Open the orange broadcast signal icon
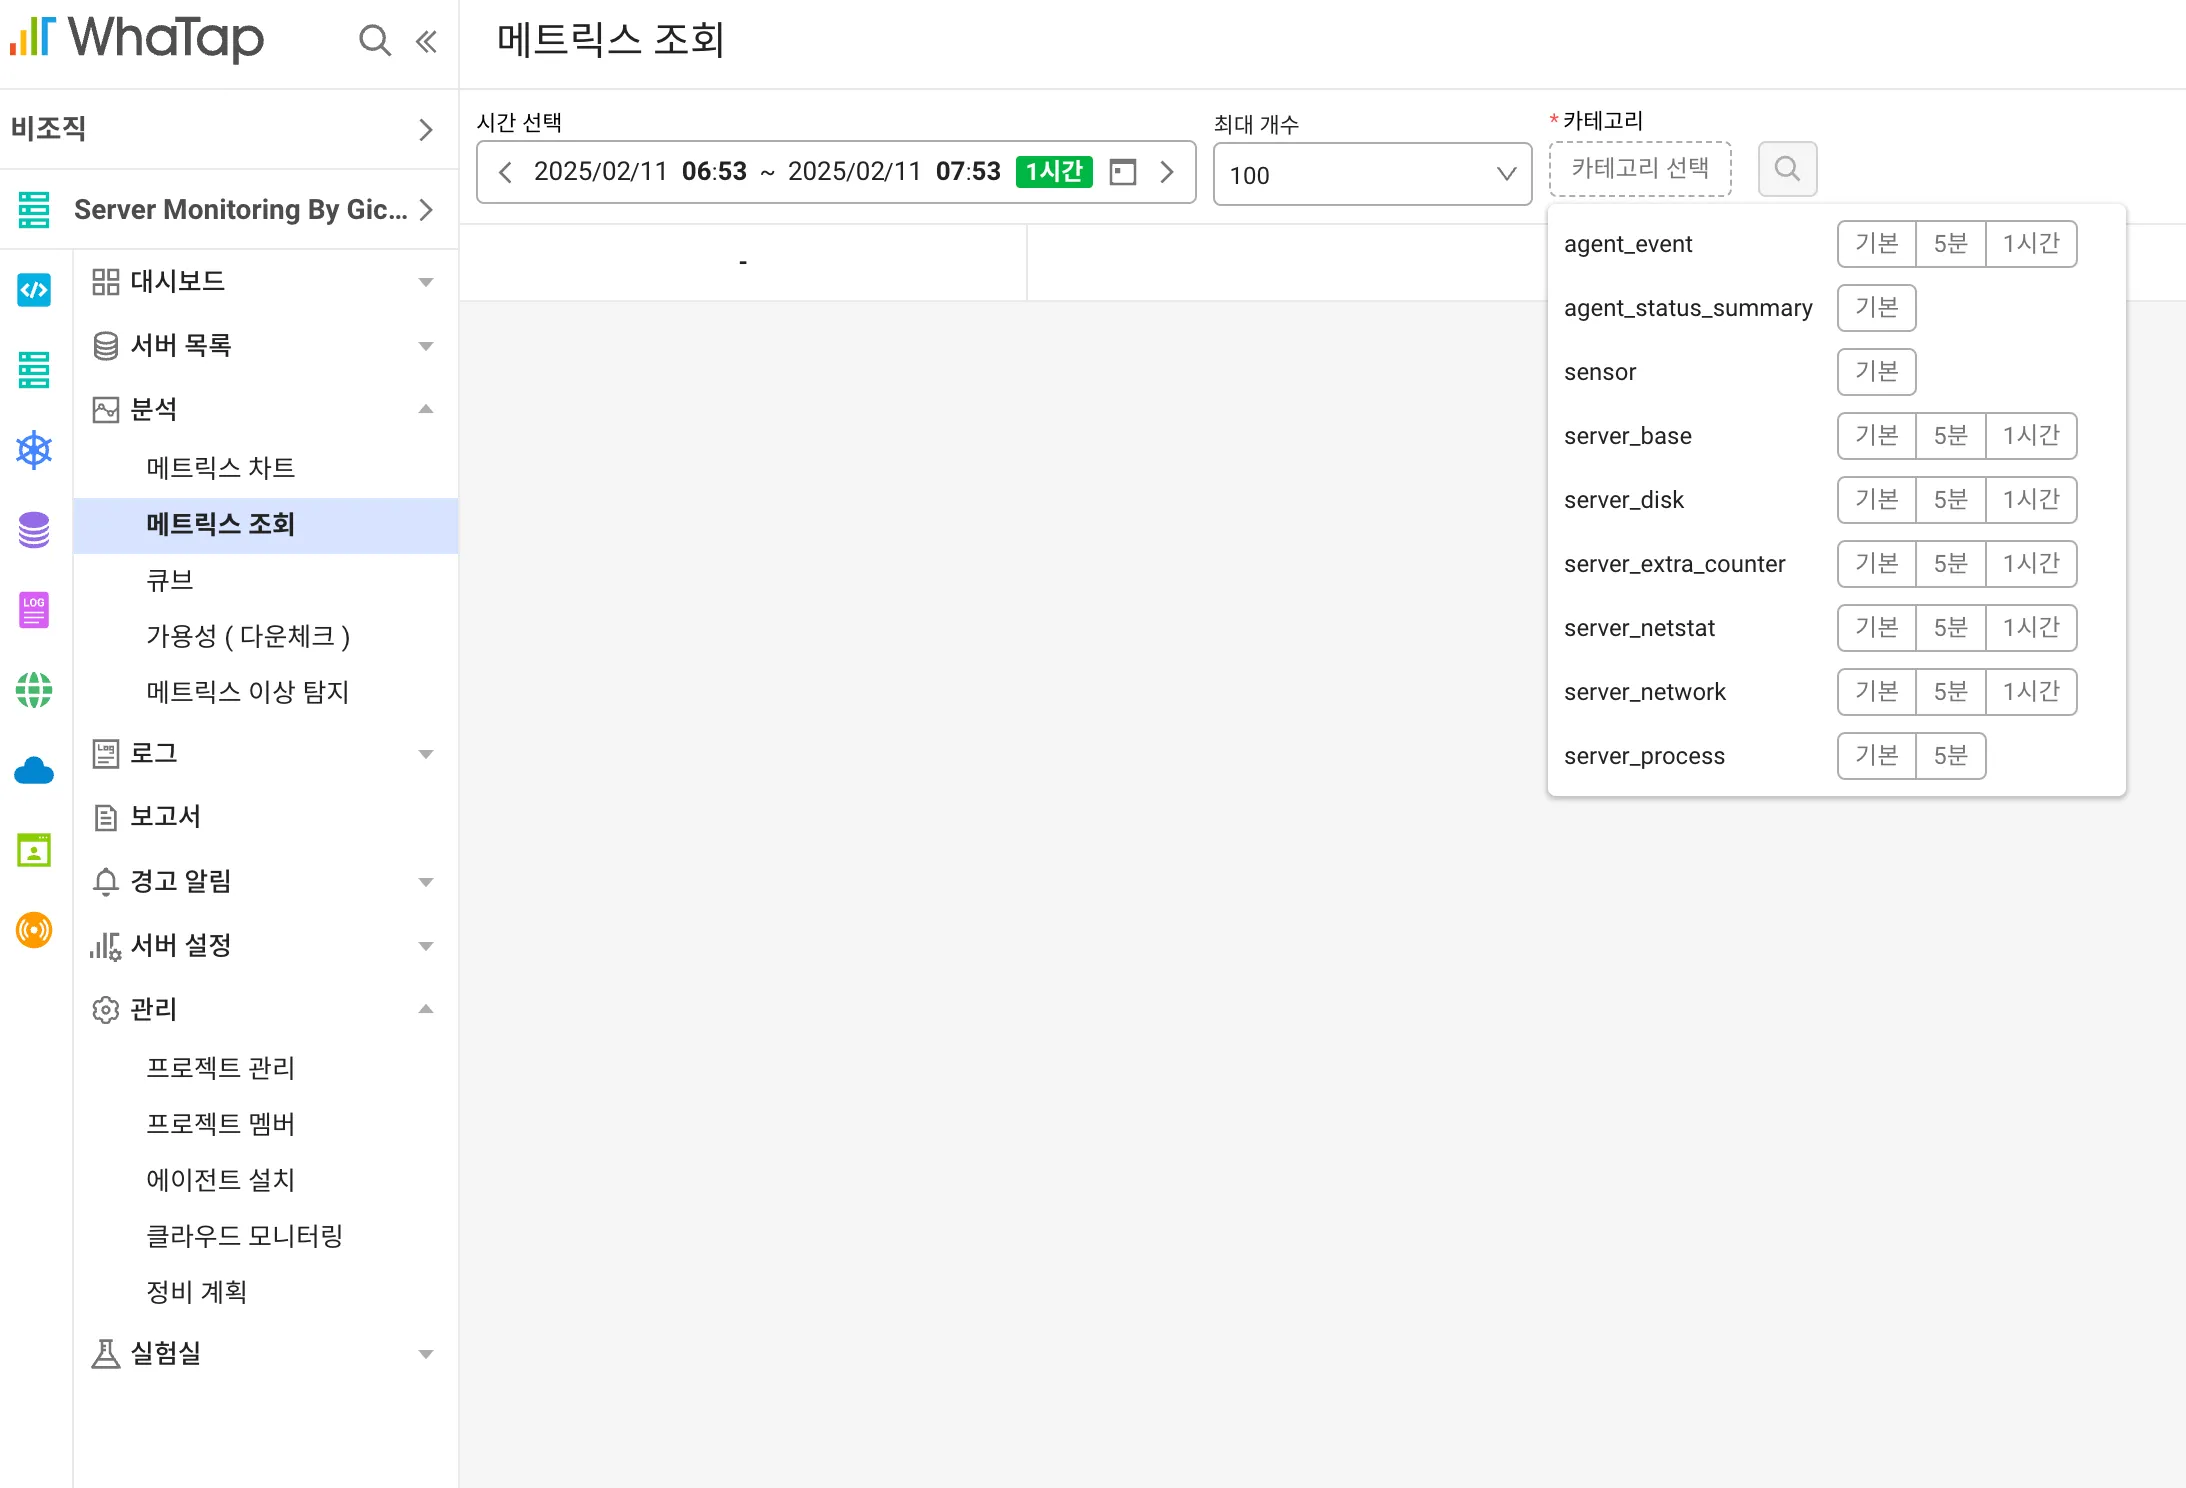The width and height of the screenshot is (2186, 1488). pos(34,930)
